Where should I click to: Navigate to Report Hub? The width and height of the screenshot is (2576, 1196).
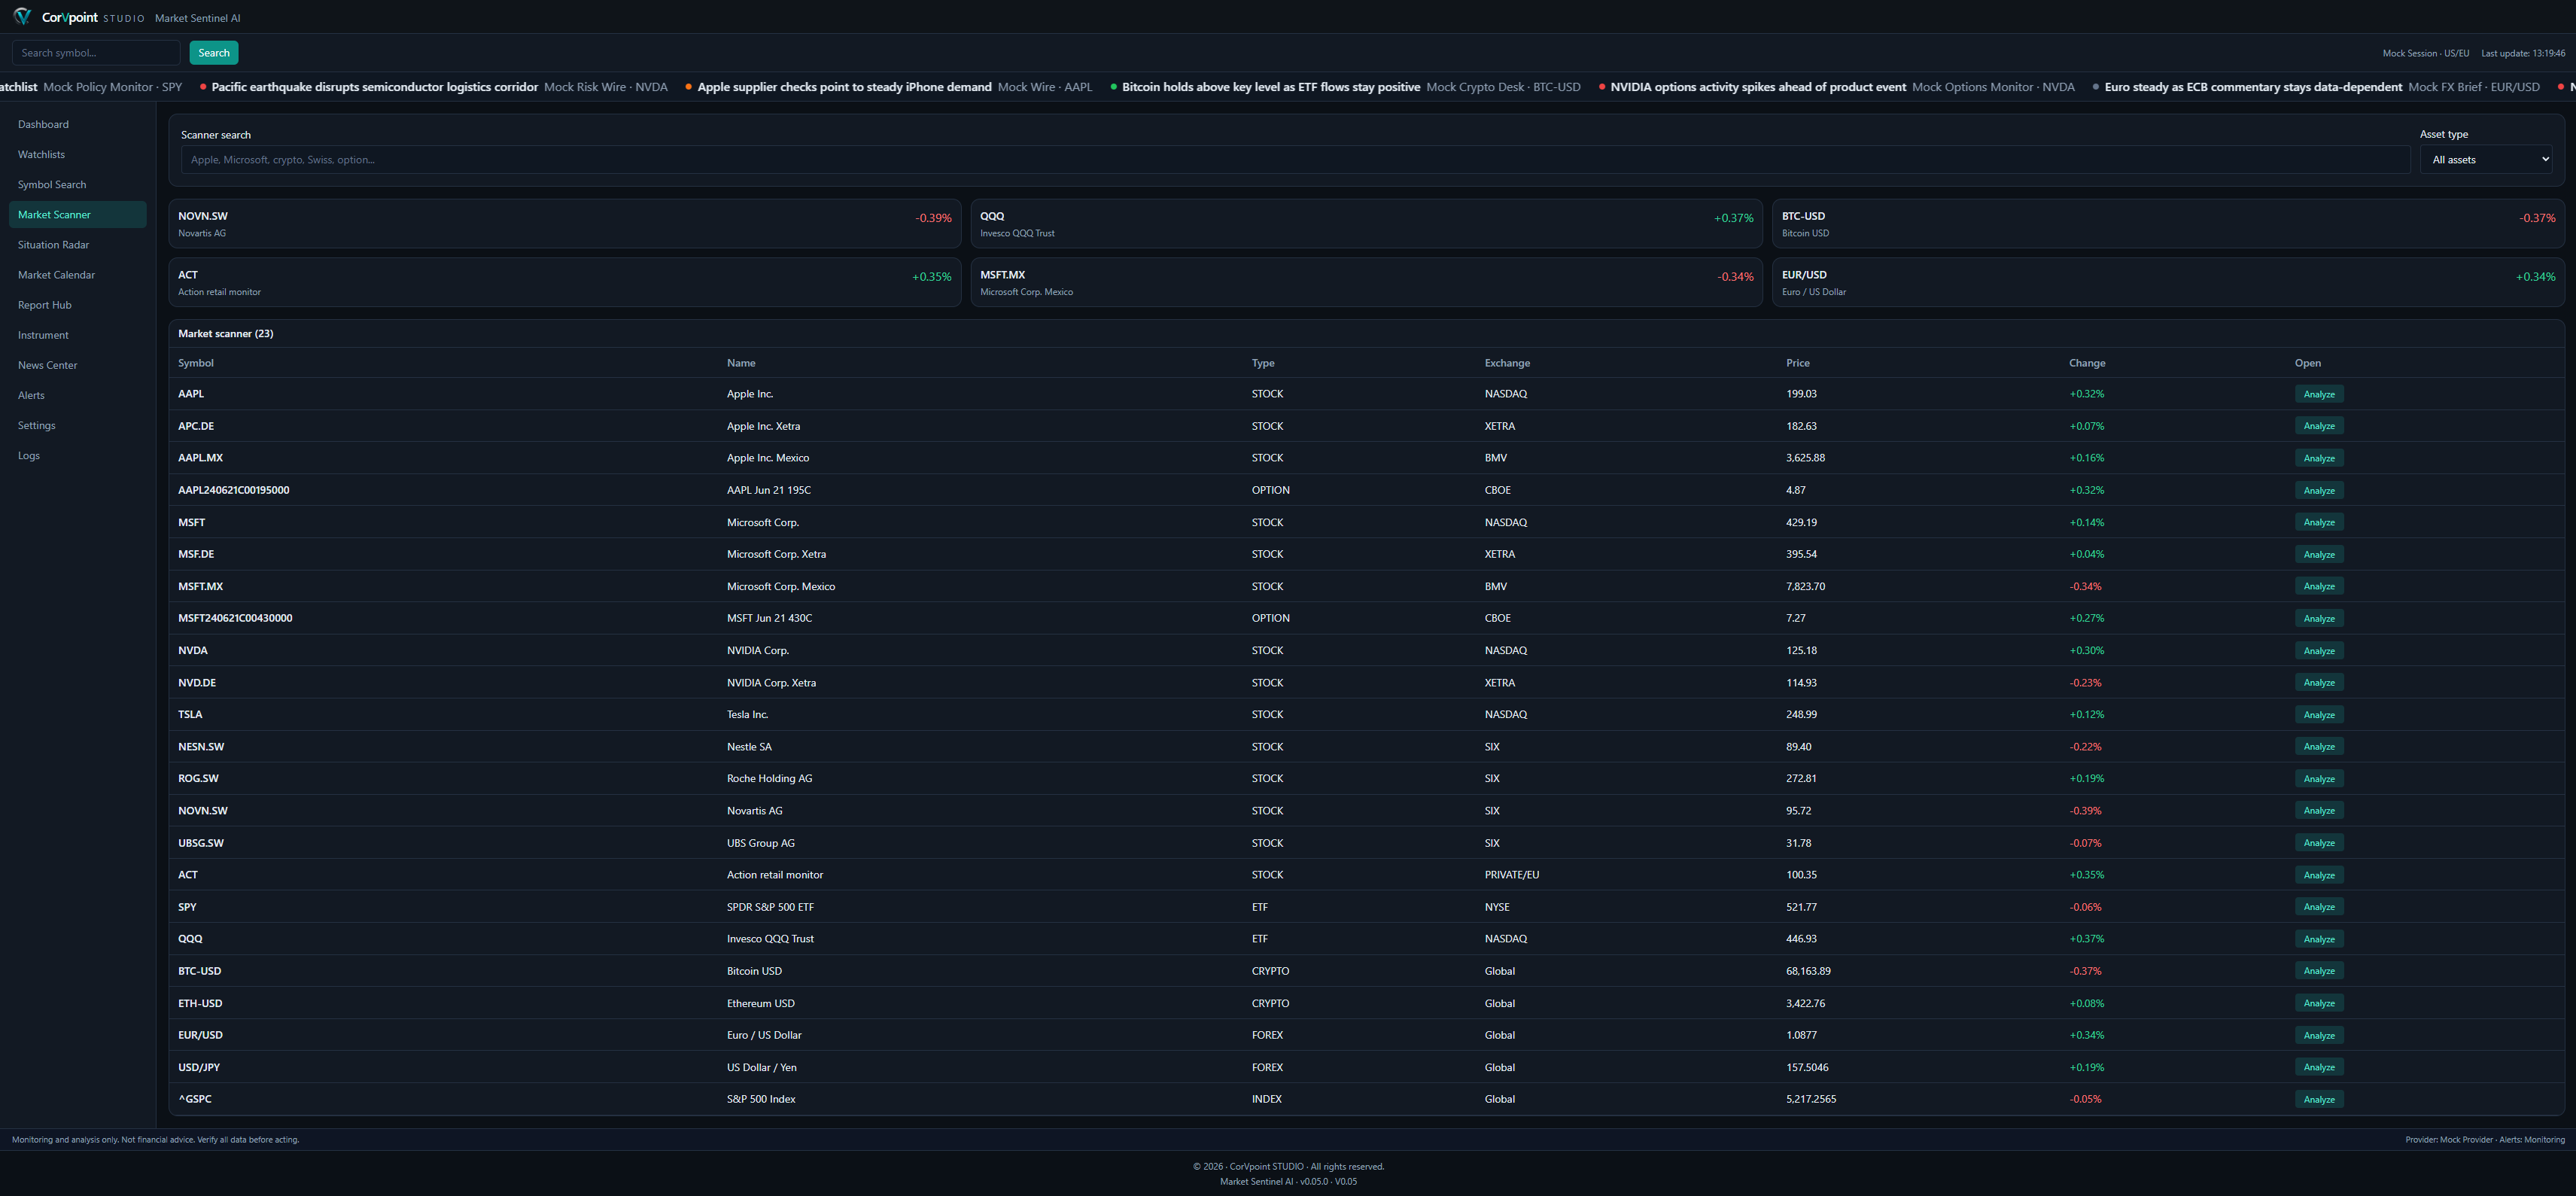pyautogui.click(x=78, y=305)
